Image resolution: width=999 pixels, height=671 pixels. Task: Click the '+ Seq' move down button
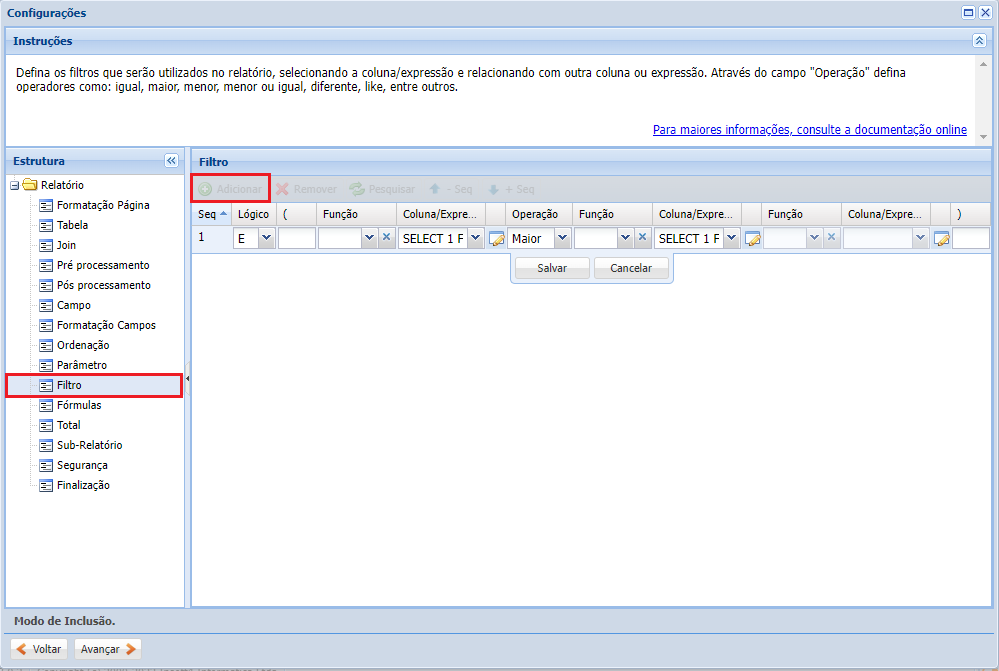[510, 189]
